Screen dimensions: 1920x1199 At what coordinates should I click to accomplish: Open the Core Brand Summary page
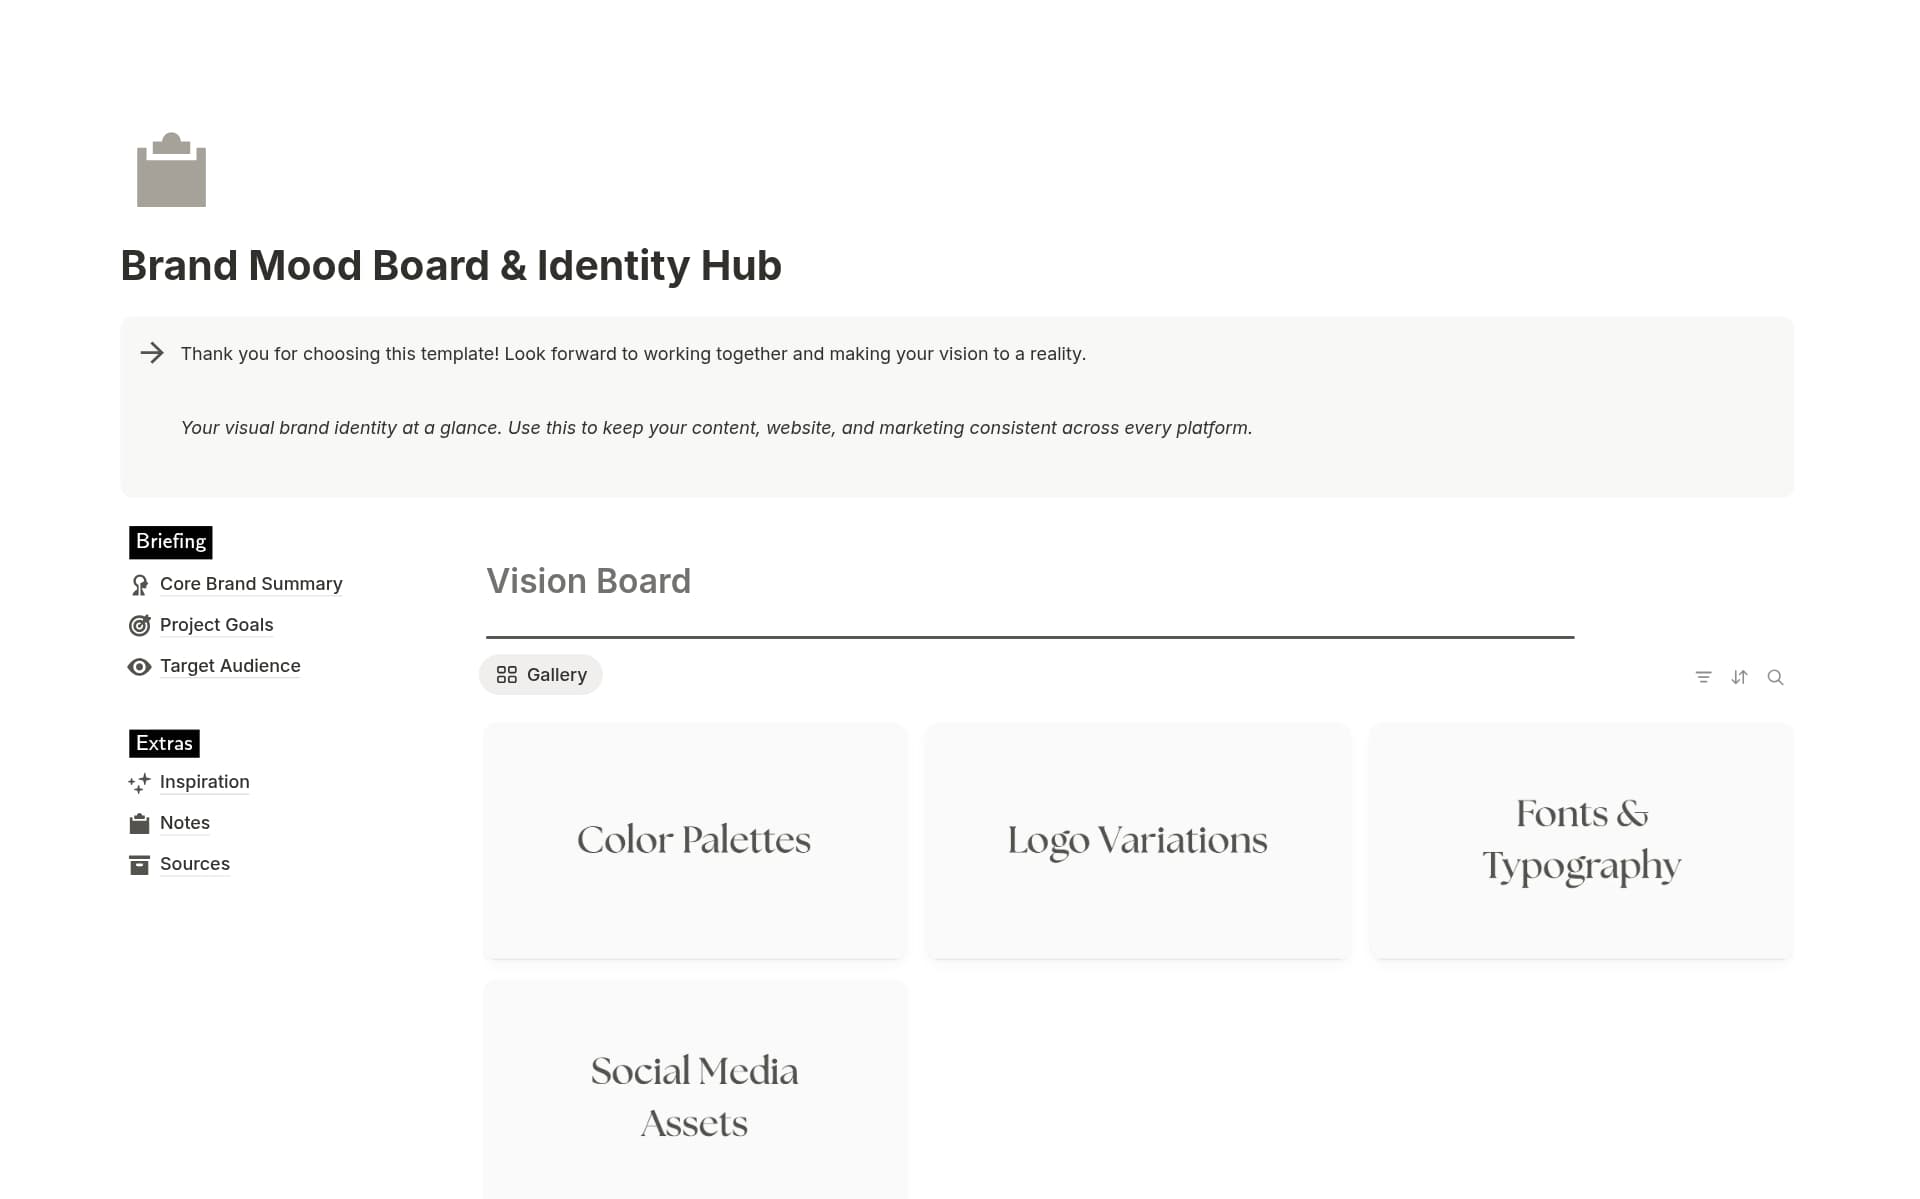251,583
